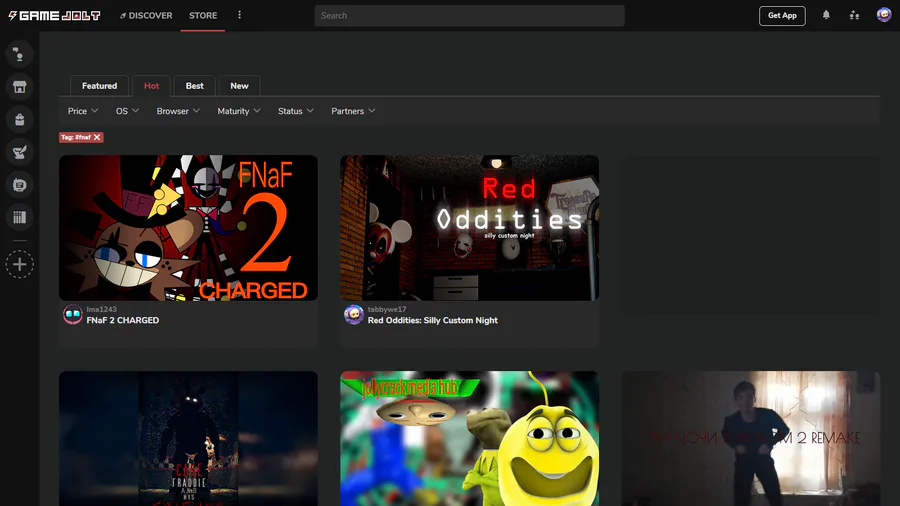Open the storefront icon in sidebar

coord(20,87)
